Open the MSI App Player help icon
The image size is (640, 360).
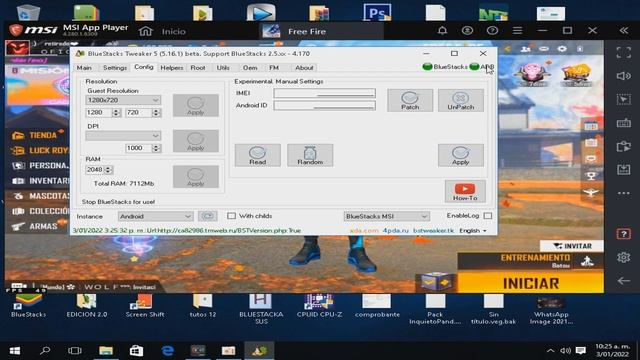pos(492,31)
